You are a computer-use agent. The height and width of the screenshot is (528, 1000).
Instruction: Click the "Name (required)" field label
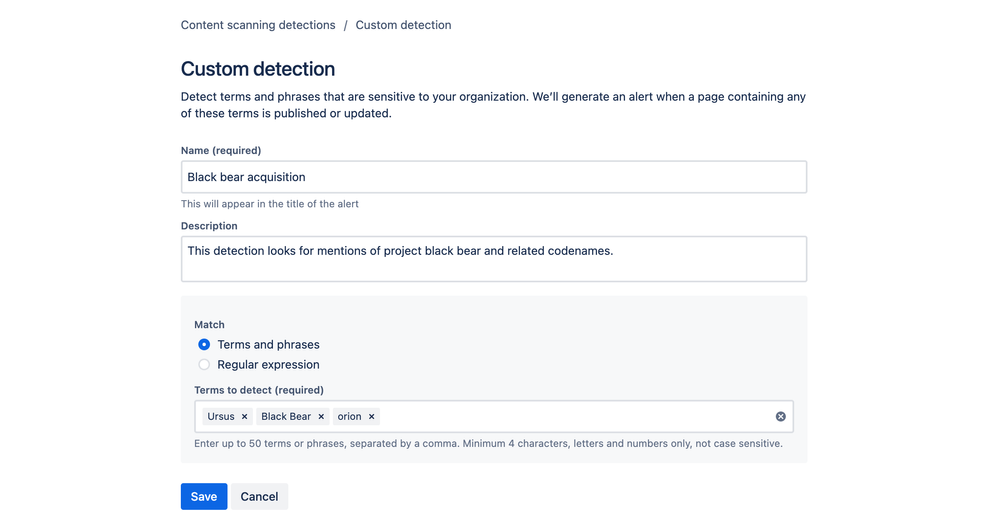click(221, 151)
